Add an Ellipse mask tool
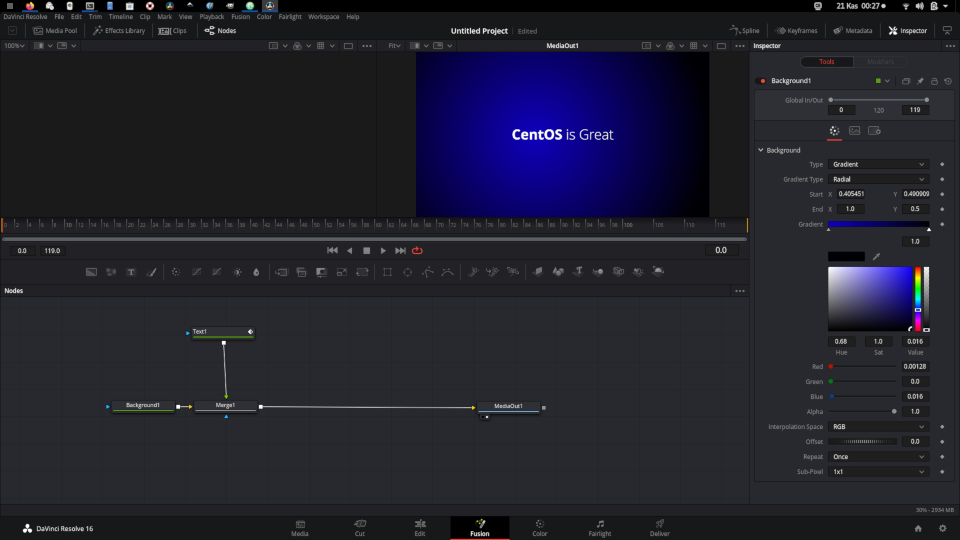 click(408, 272)
